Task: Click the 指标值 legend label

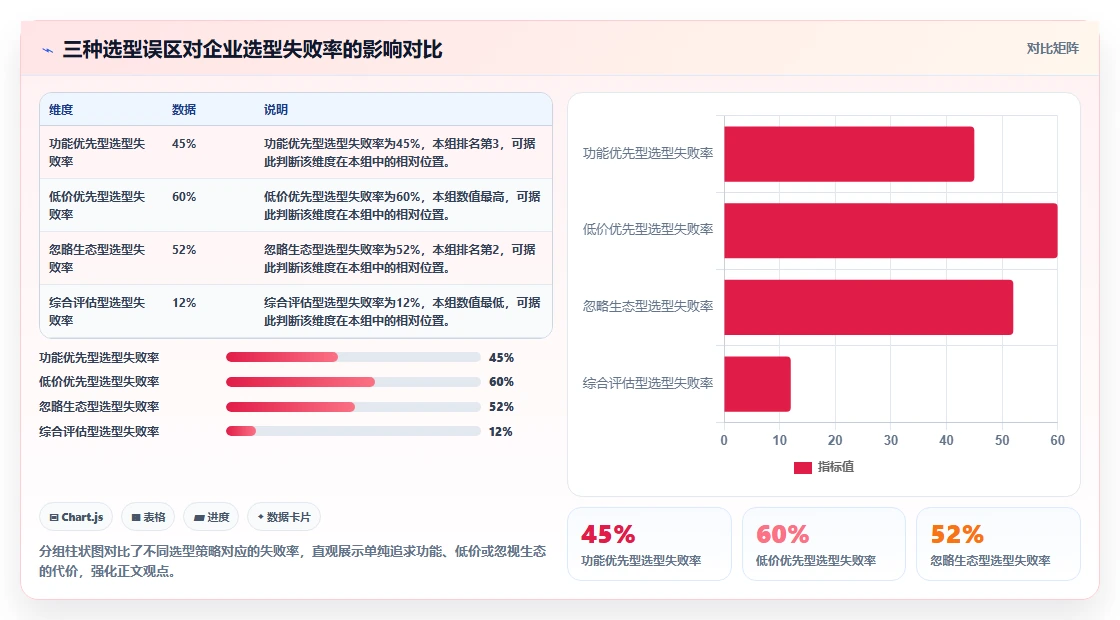Action: pyautogui.click(x=836, y=467)
